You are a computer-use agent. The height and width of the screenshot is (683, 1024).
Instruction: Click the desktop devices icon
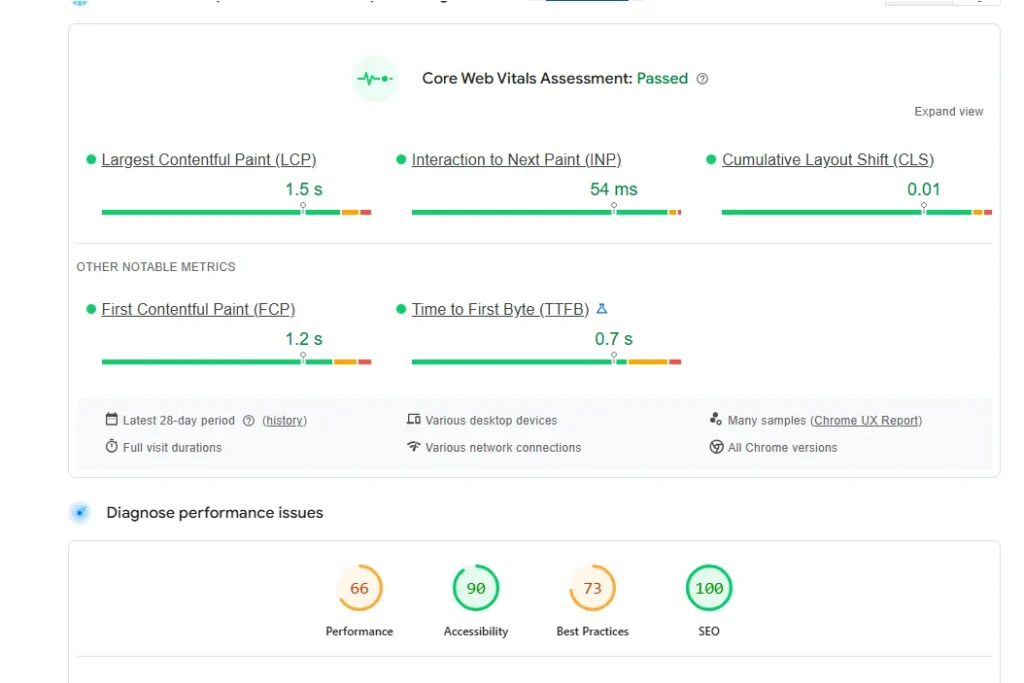(x=413, y=420)
